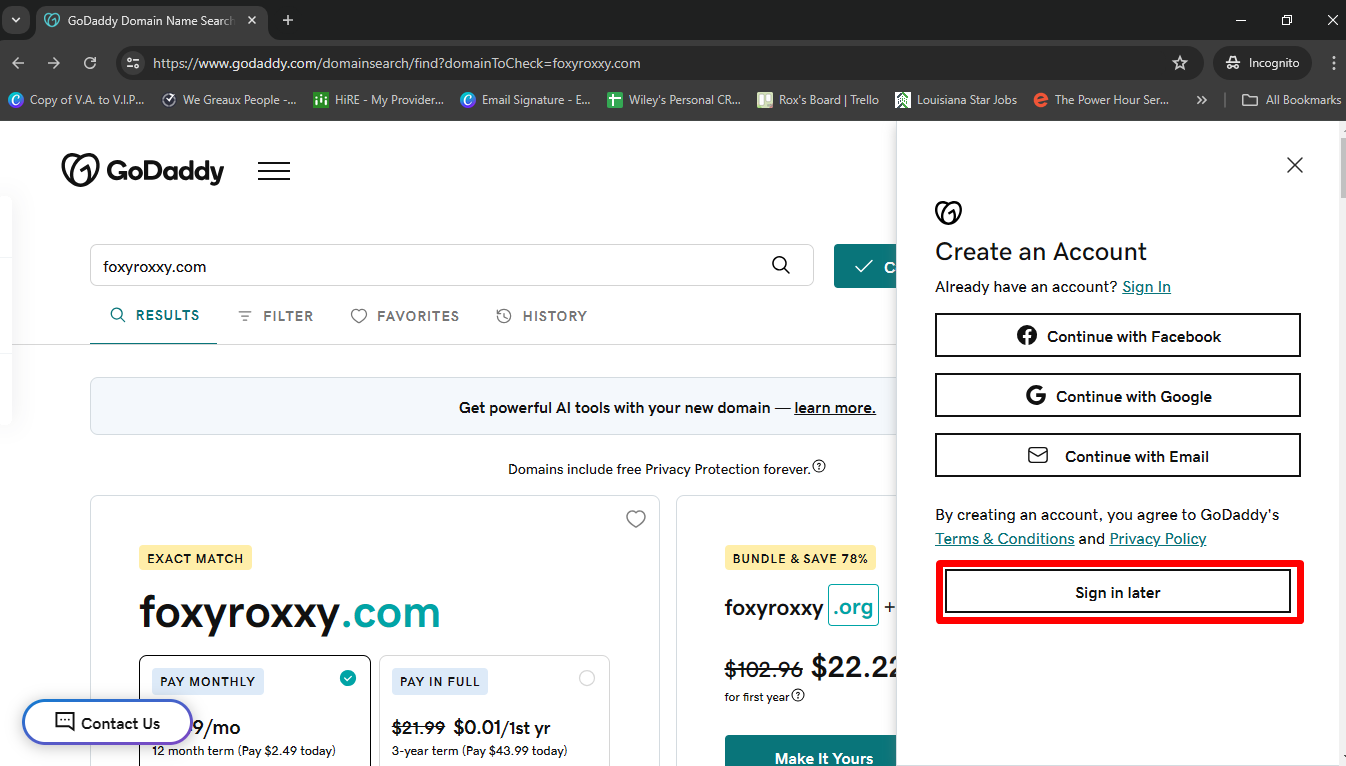Favorite foxyroxxy.com with the heart icon
Screen dimensions: 1346x766
pyautogui.click(x=636, y=519)
